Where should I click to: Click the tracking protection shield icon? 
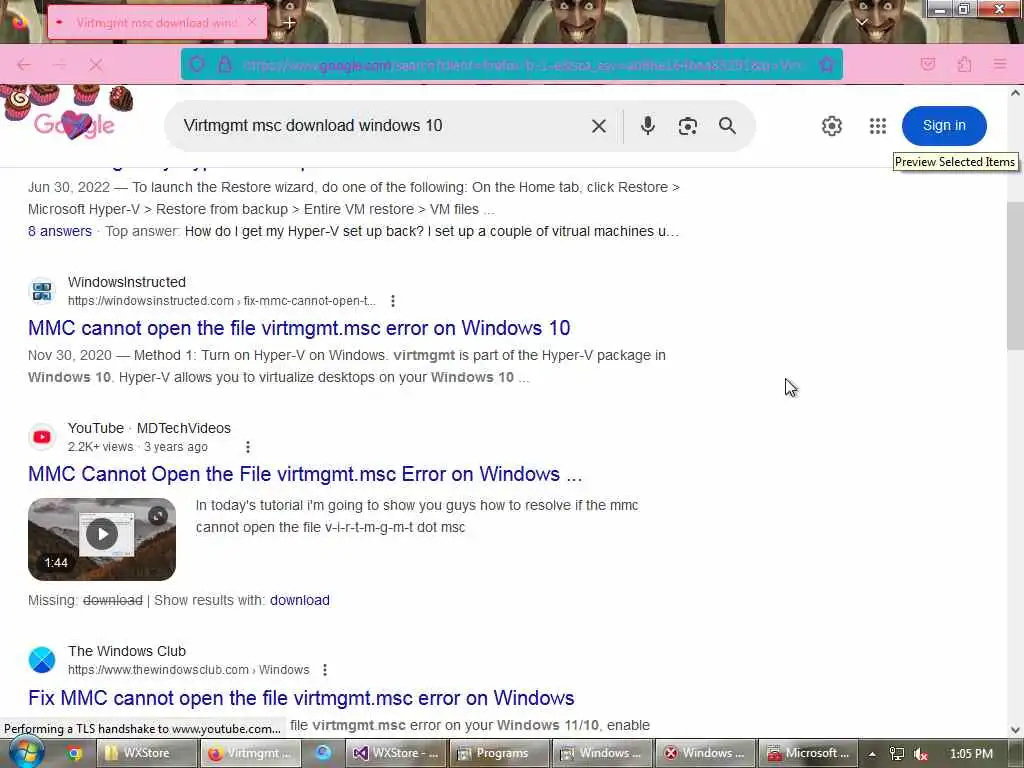coord(197,65)
